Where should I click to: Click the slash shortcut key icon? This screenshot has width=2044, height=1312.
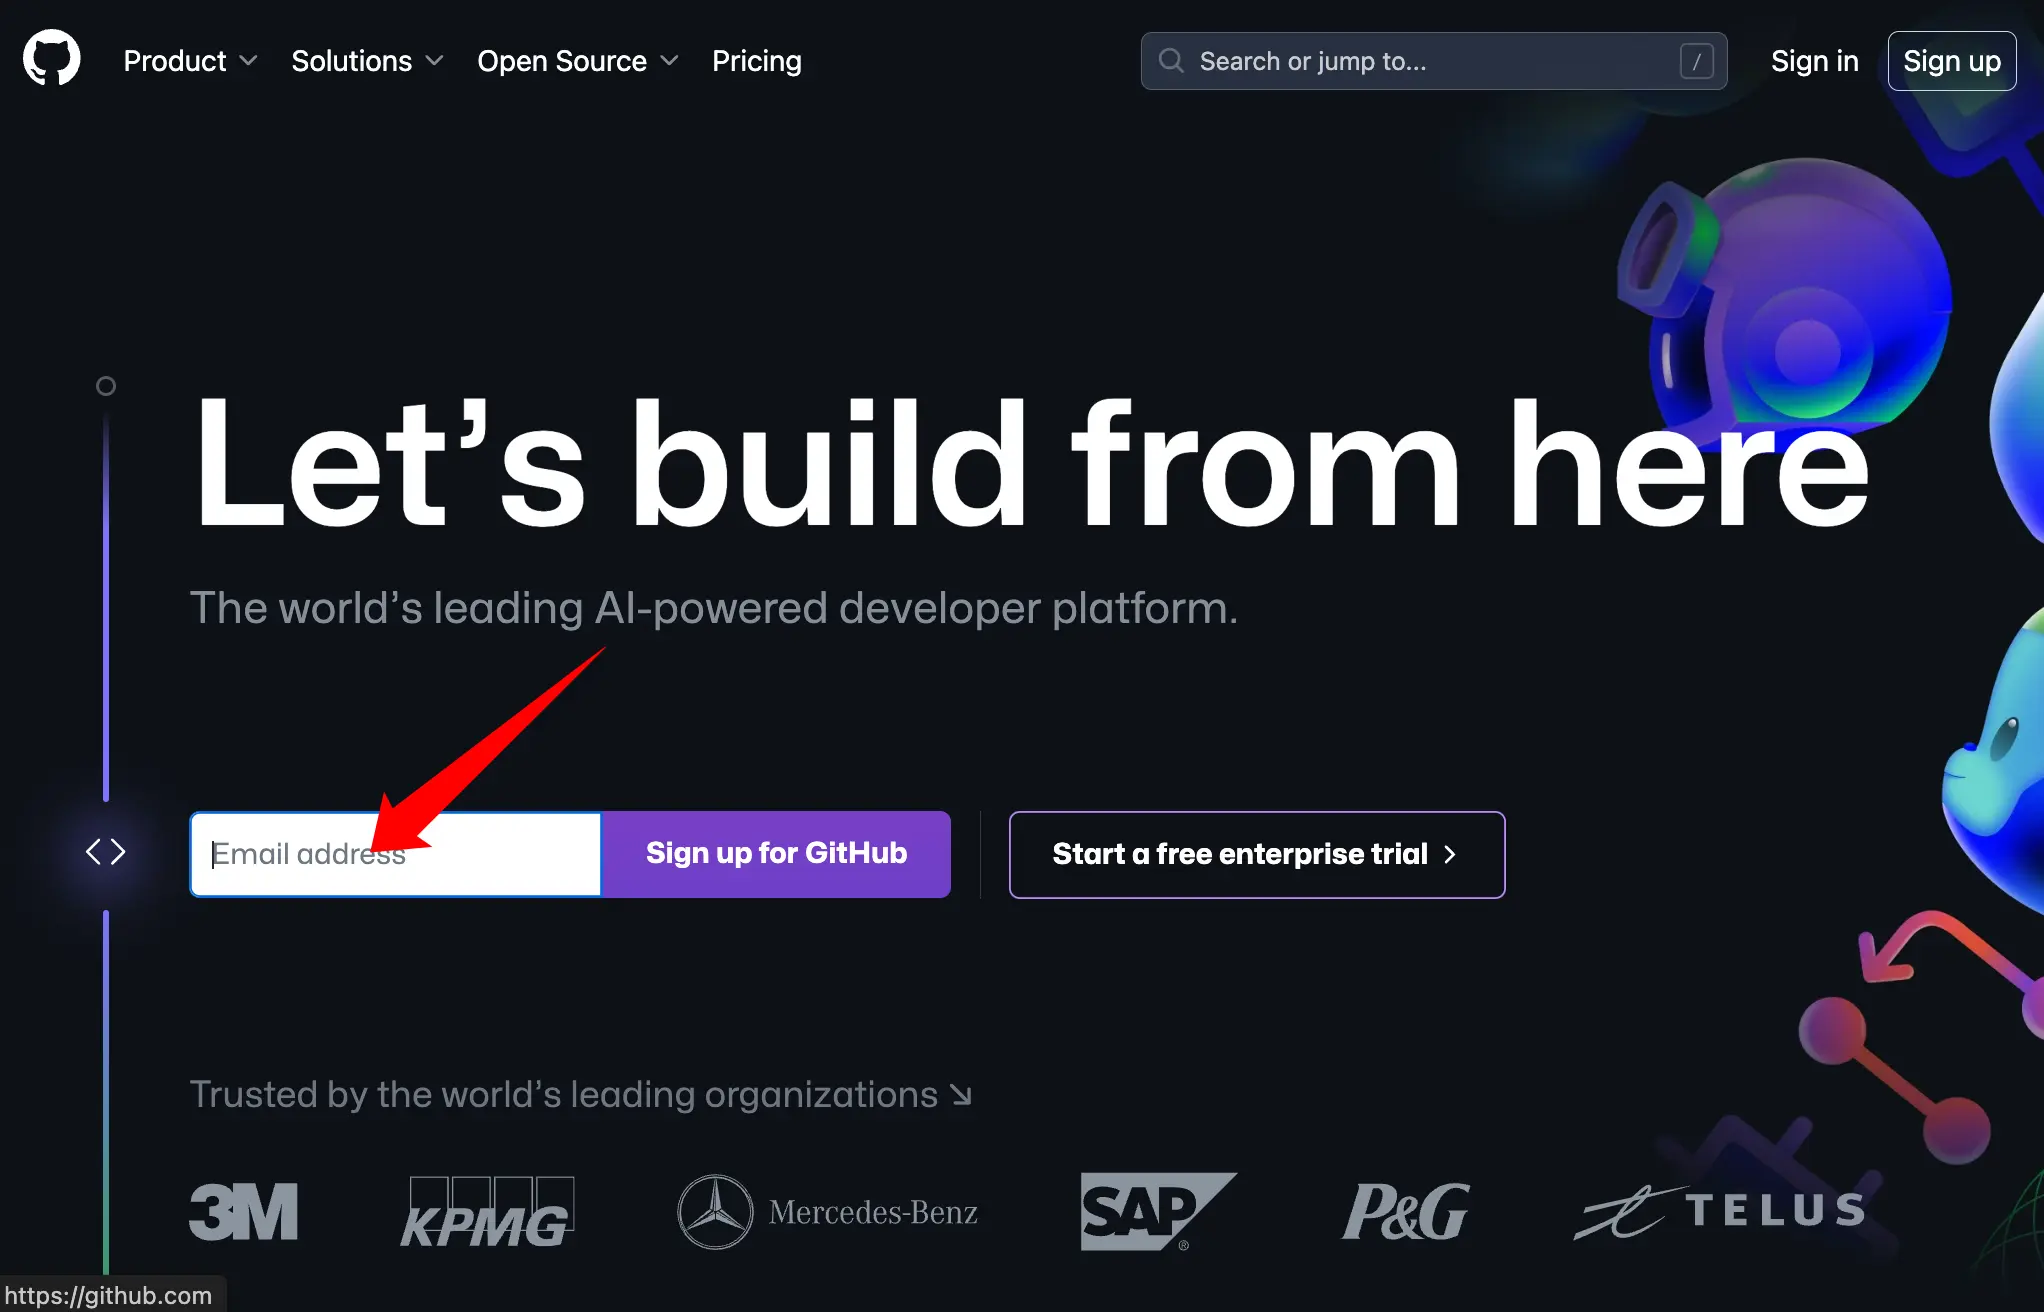[1696, 61]
